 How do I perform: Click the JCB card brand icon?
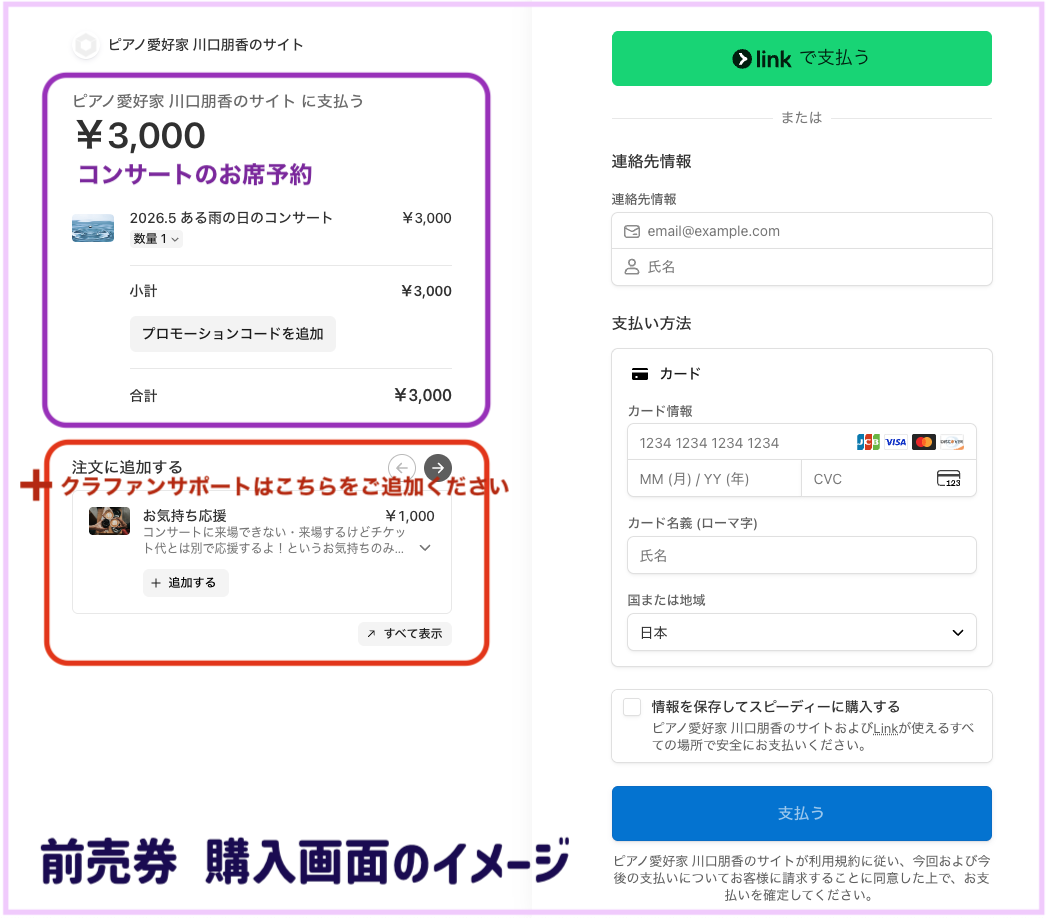pos(868,442)
